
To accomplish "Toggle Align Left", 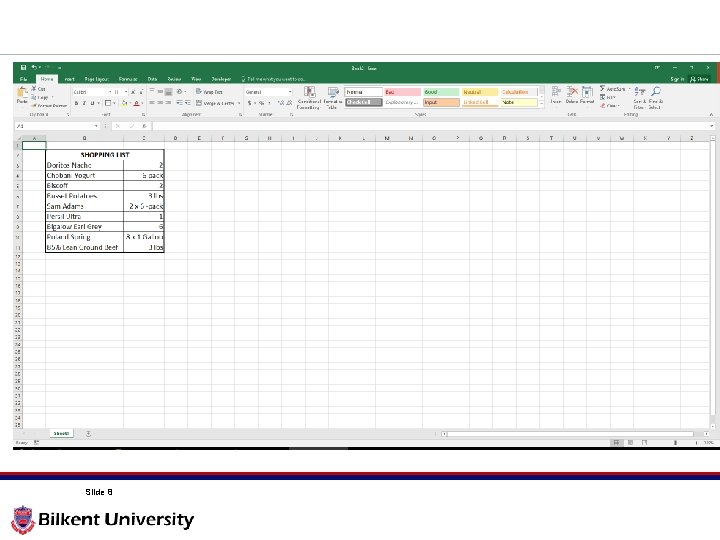I will pyautogui.click(x=152, y=103).
